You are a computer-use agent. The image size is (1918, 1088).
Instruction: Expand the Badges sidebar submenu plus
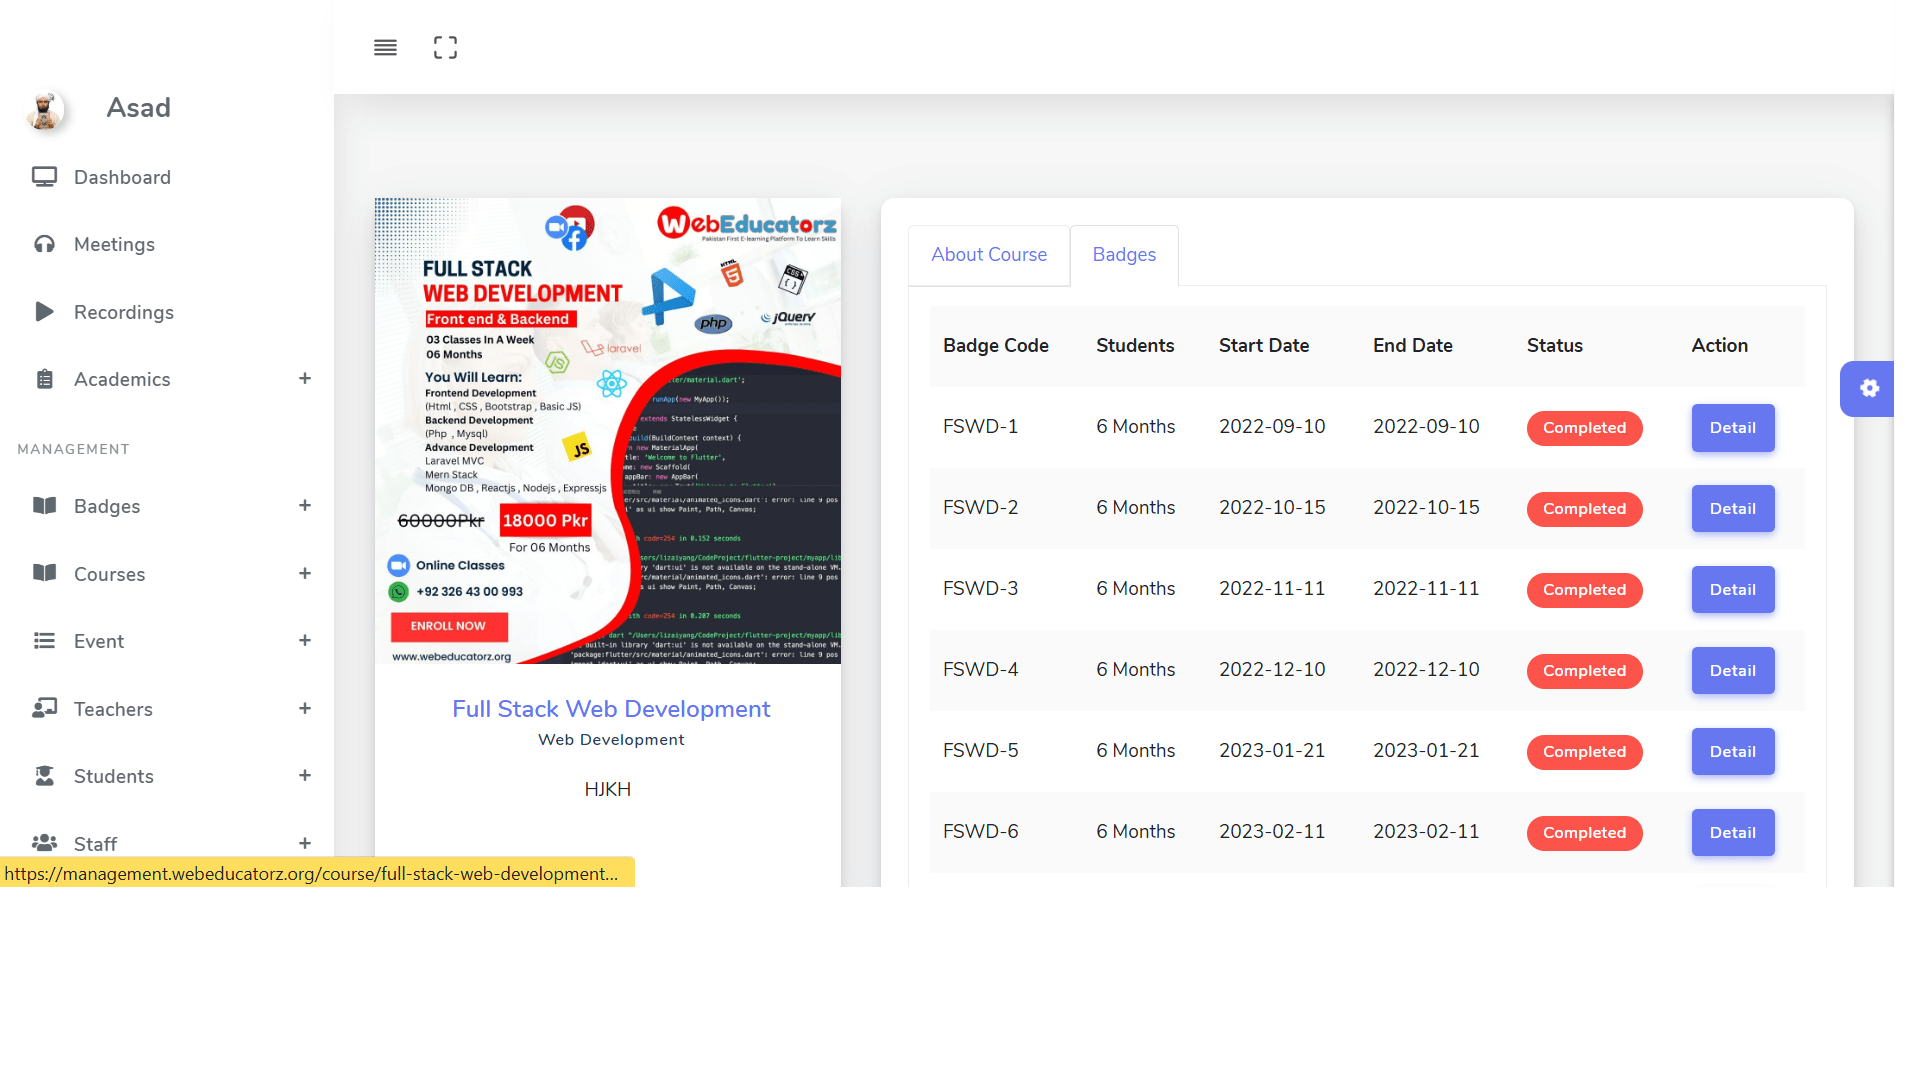click(x=305, y=505)
